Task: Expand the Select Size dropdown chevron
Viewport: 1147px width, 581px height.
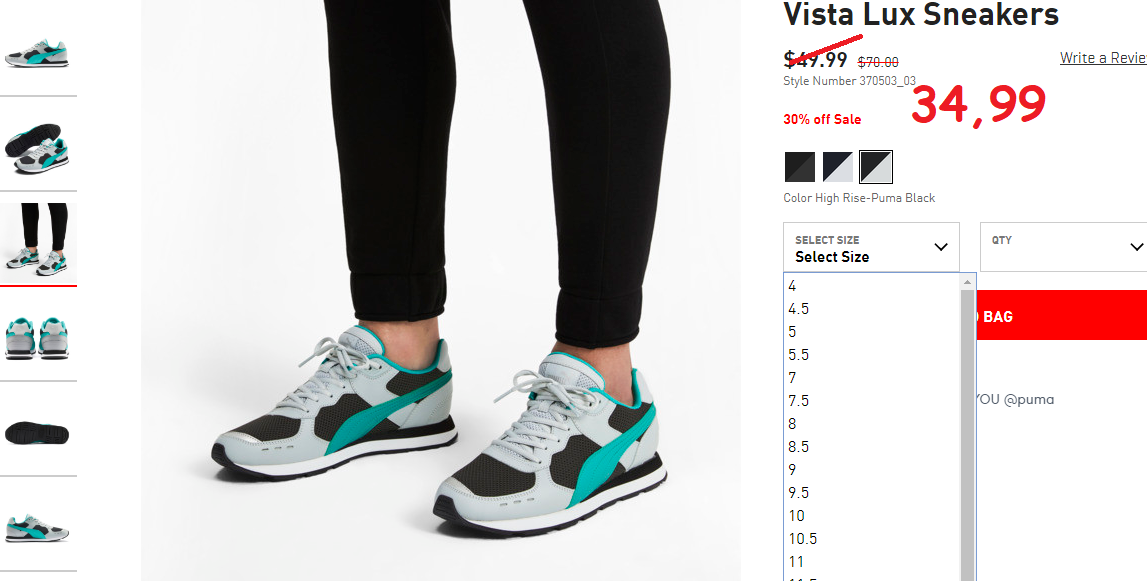Action: (x=941, y=247)
